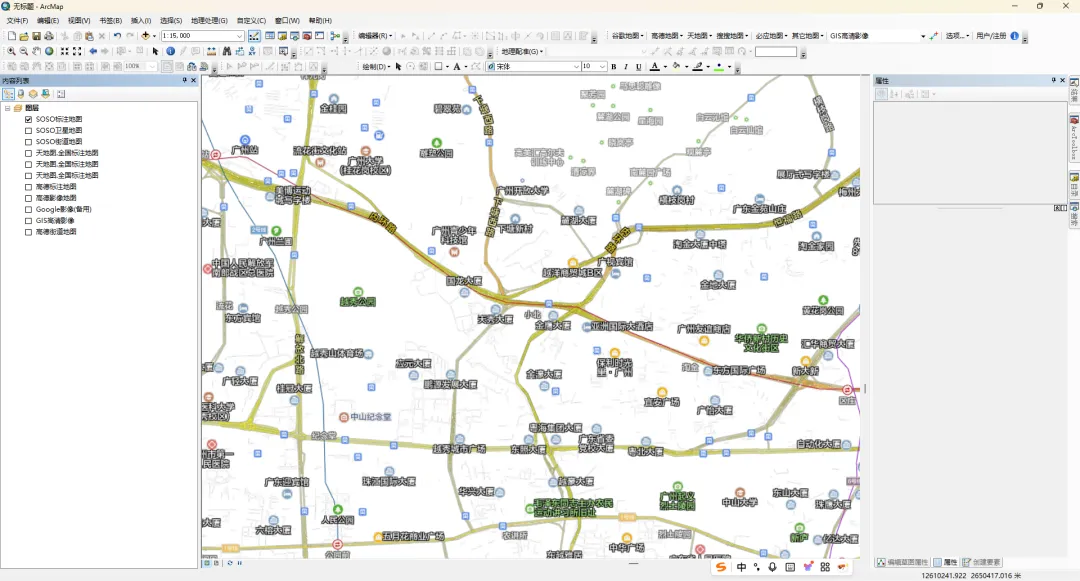1080x581 pixels.
Task: Turn on the GIS高清影像 layer checkbox
Action: [x=28, y=221]
